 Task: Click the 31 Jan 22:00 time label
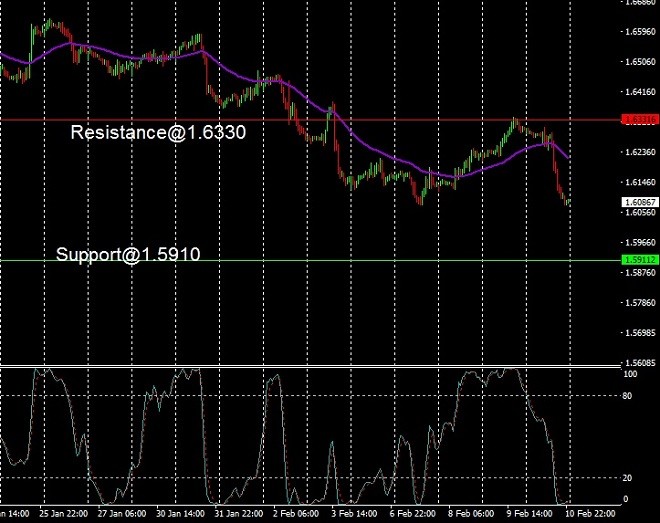[239, 514]
